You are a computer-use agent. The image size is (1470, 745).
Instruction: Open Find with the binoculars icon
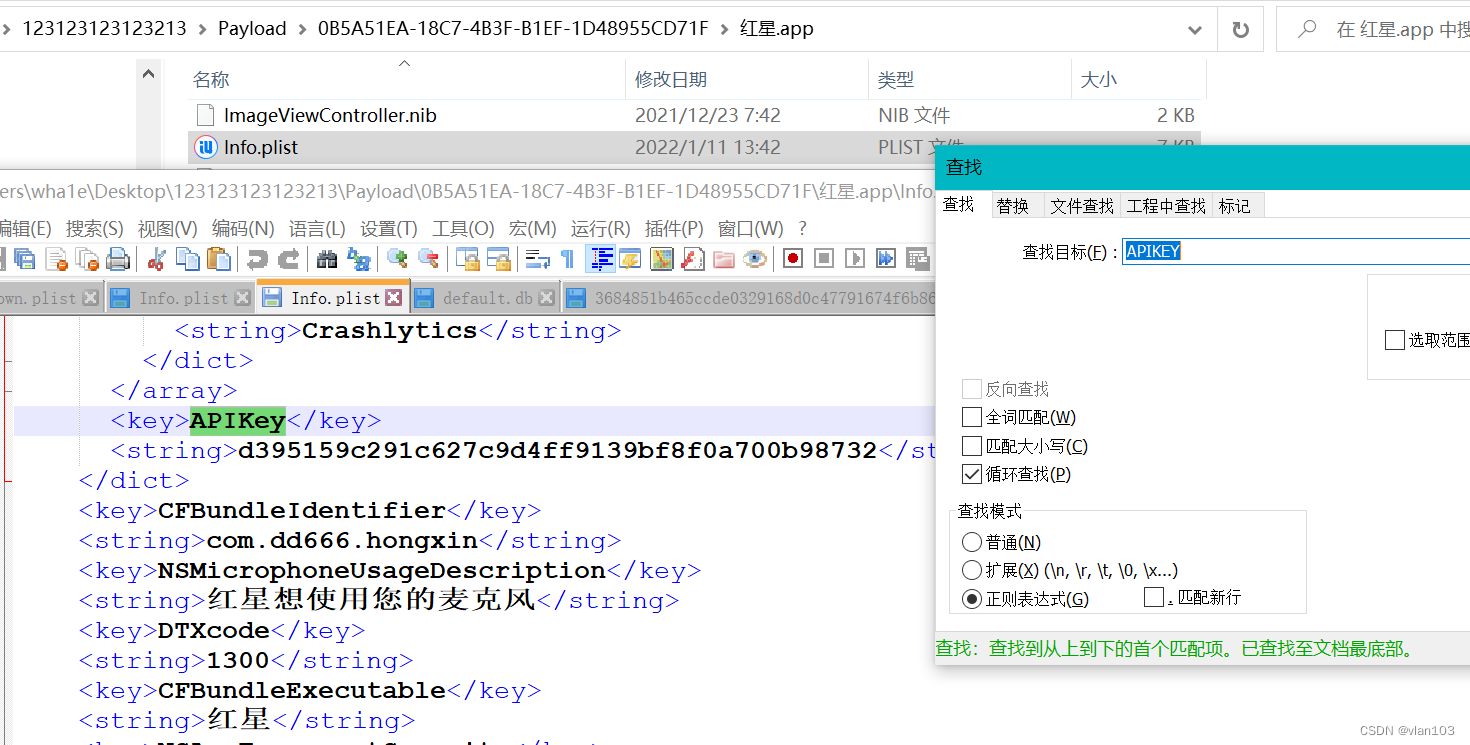click(x=327, y=259)
